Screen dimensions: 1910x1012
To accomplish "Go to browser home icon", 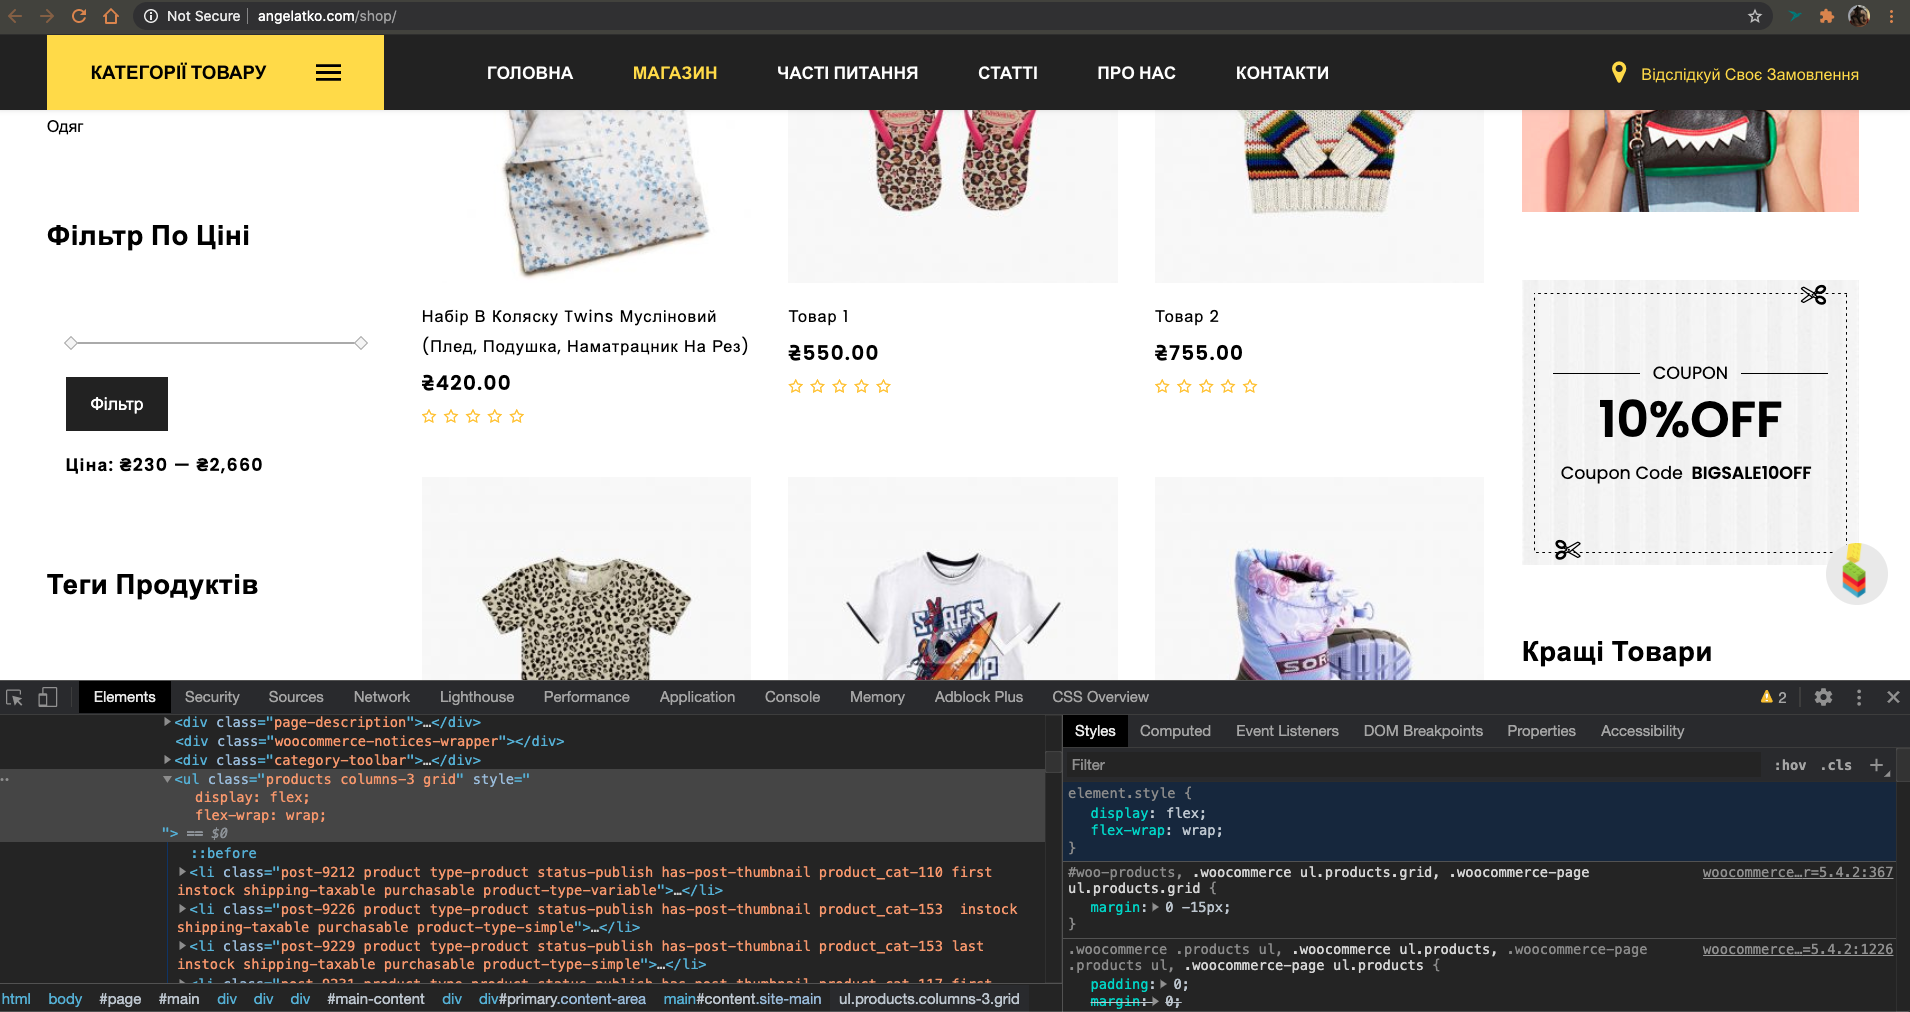I will point(111,16).
